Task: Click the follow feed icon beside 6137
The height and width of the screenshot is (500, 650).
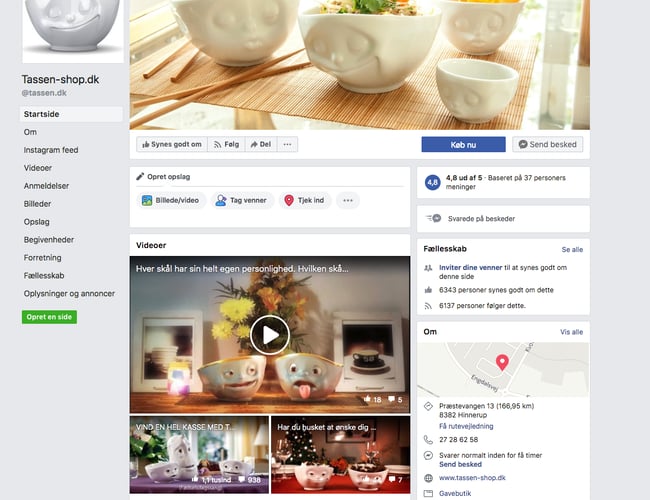Action: click(x=428, y=306)
